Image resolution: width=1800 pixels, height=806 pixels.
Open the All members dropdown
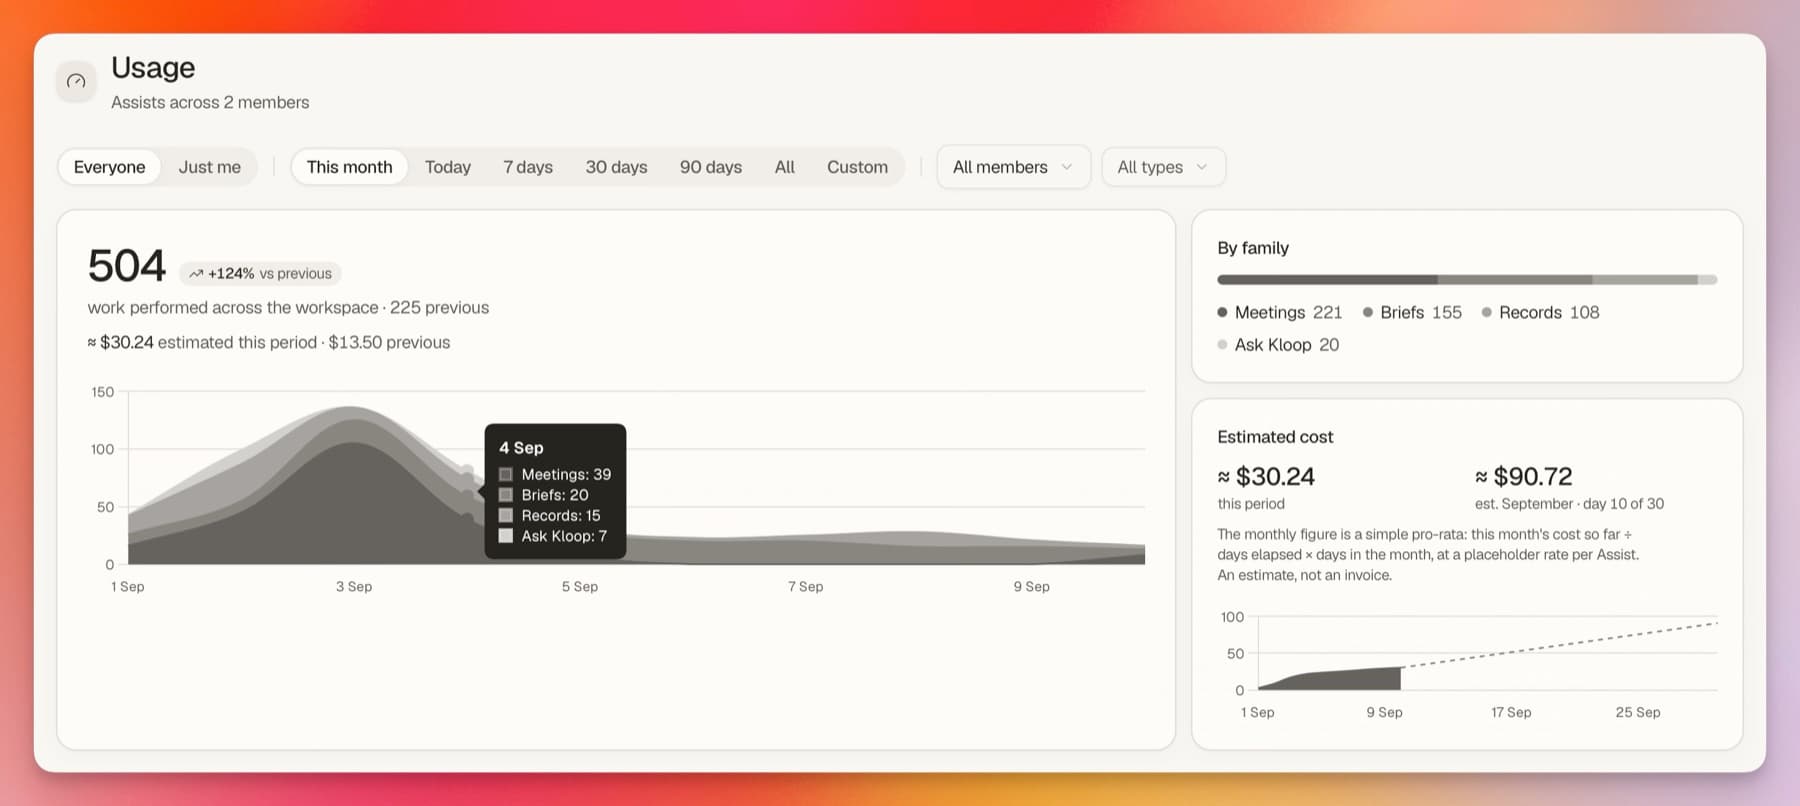[x=1013, y=167]
